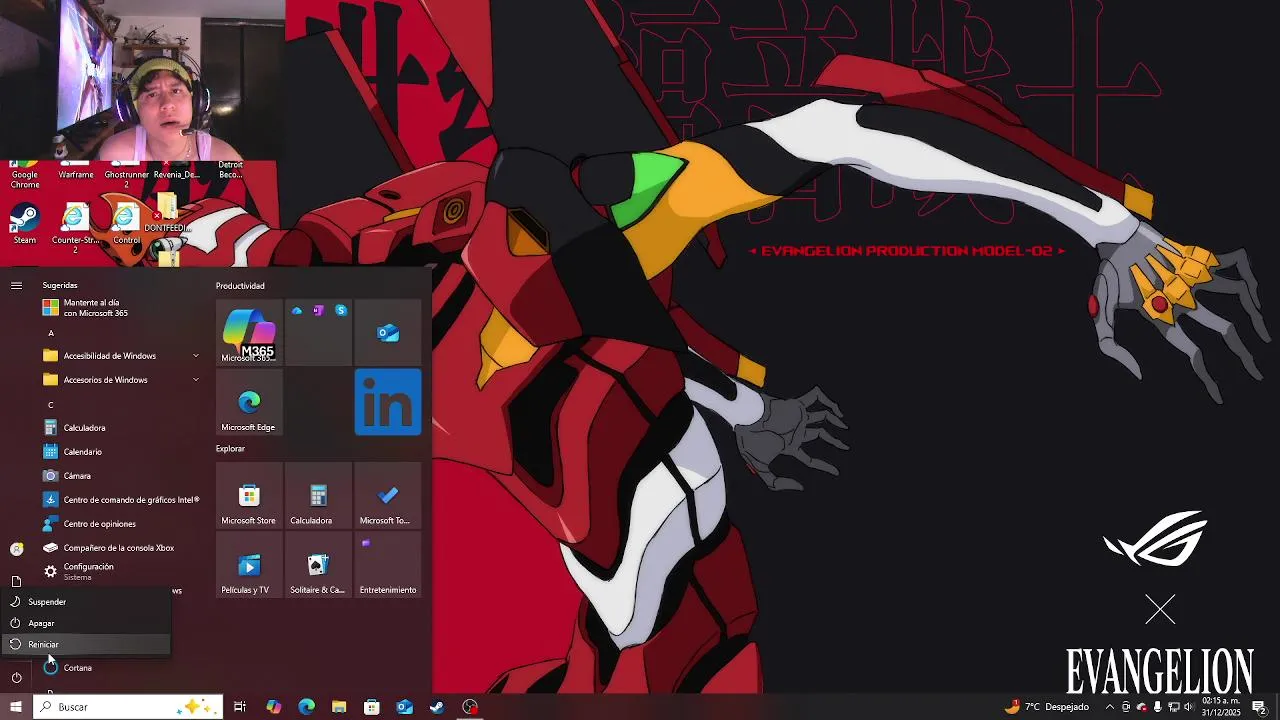Click the power icon in Start sidebar
The height and width of the screenshot is (720, 1280).
coord(16,677)
